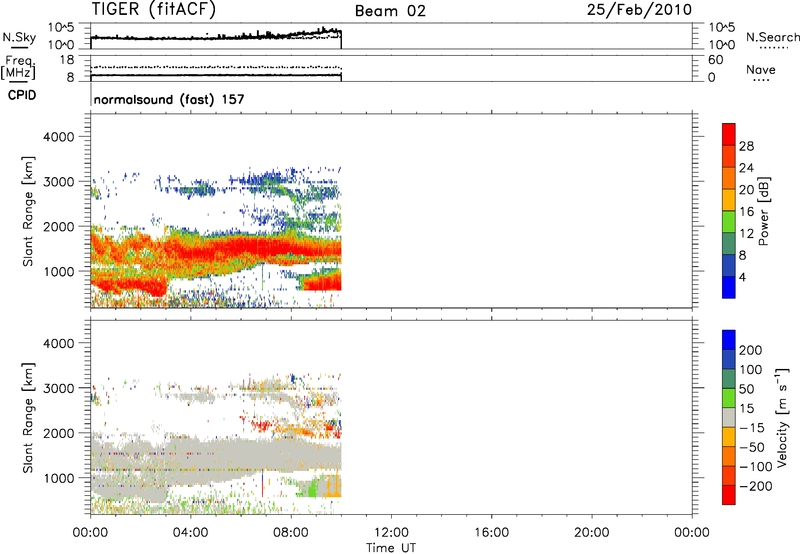This screenshot has width=800, height=554.
Task: Click the 25/Feb/2010 date label
Action: [639, 10]
